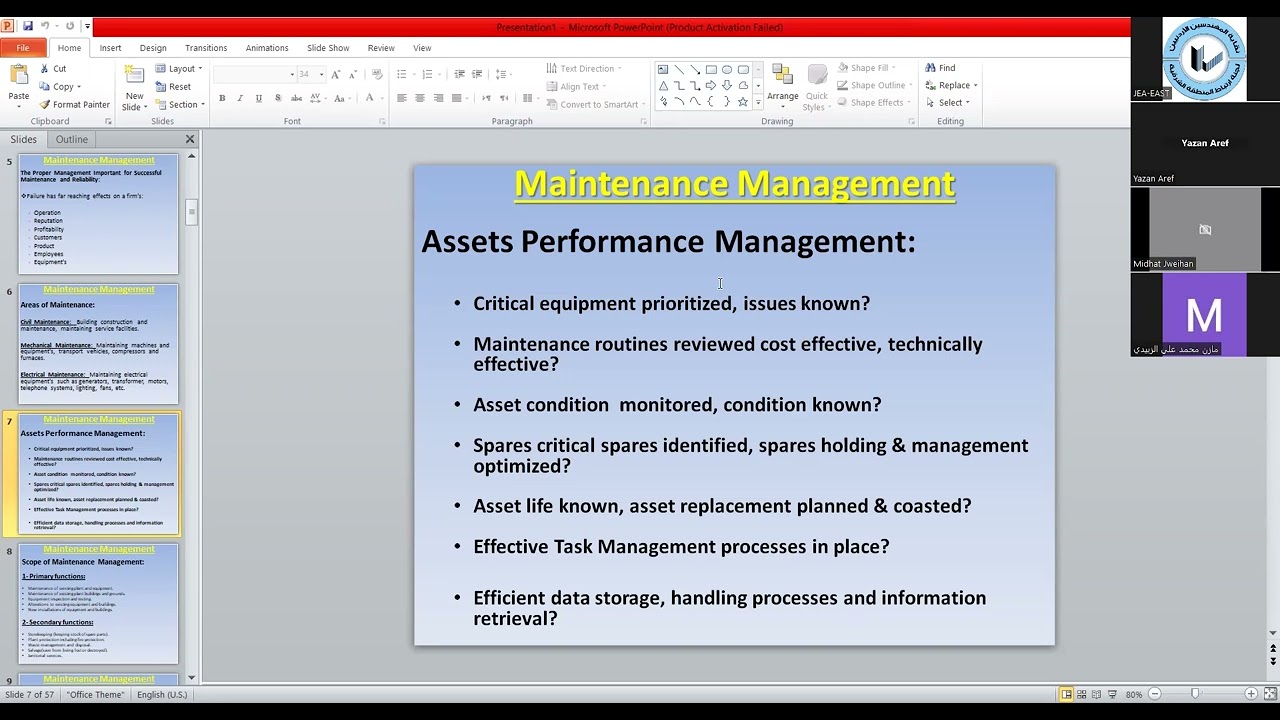The width and height of the screenshot is (1280, 720).
Task: Click Increase List Level icon
Action: point(477,74)
